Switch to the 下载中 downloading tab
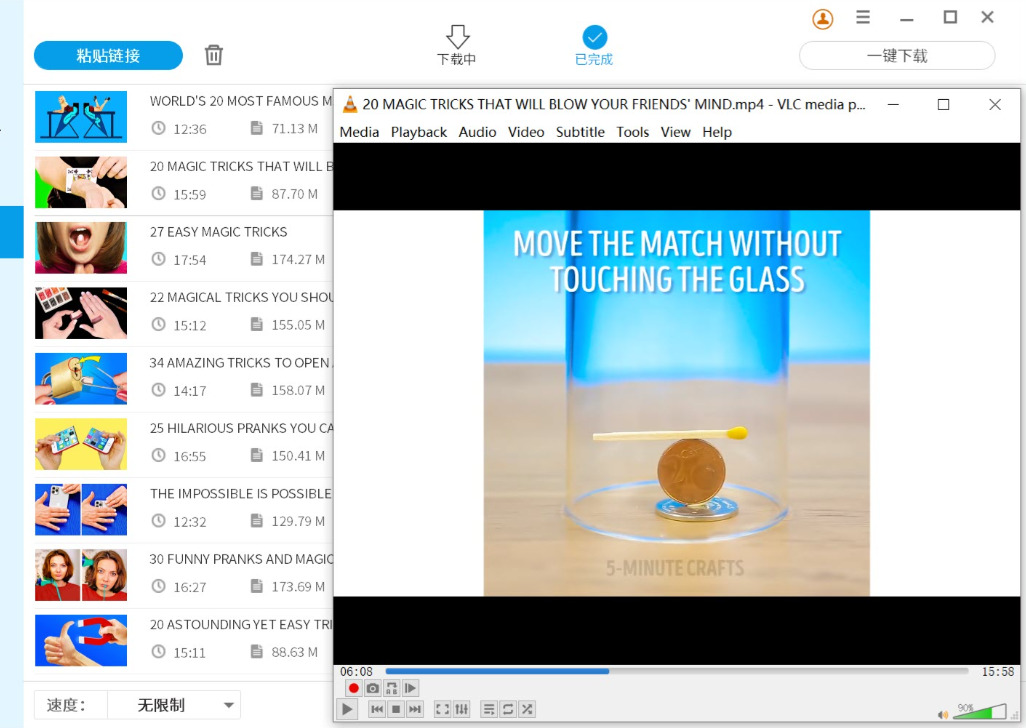1026x728 pixels. (x=457, y=45)
